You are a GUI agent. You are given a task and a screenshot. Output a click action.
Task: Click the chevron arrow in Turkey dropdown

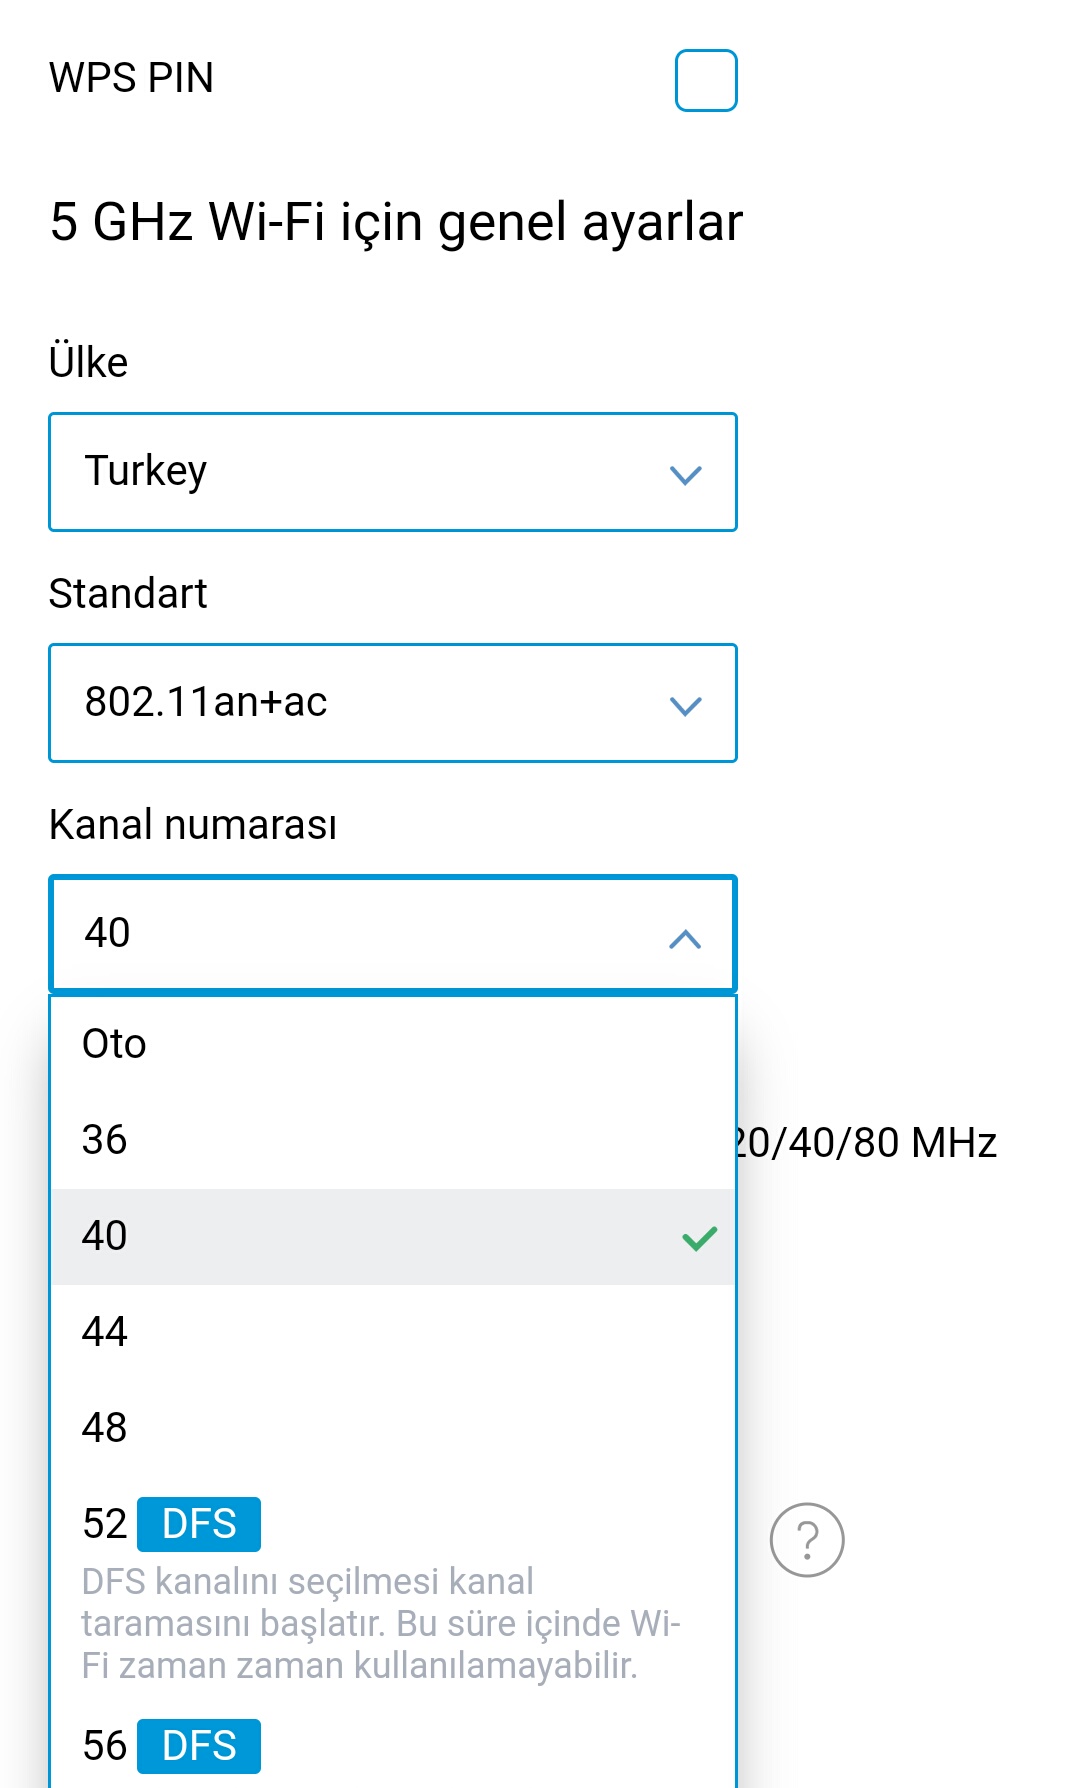(685, 474)
